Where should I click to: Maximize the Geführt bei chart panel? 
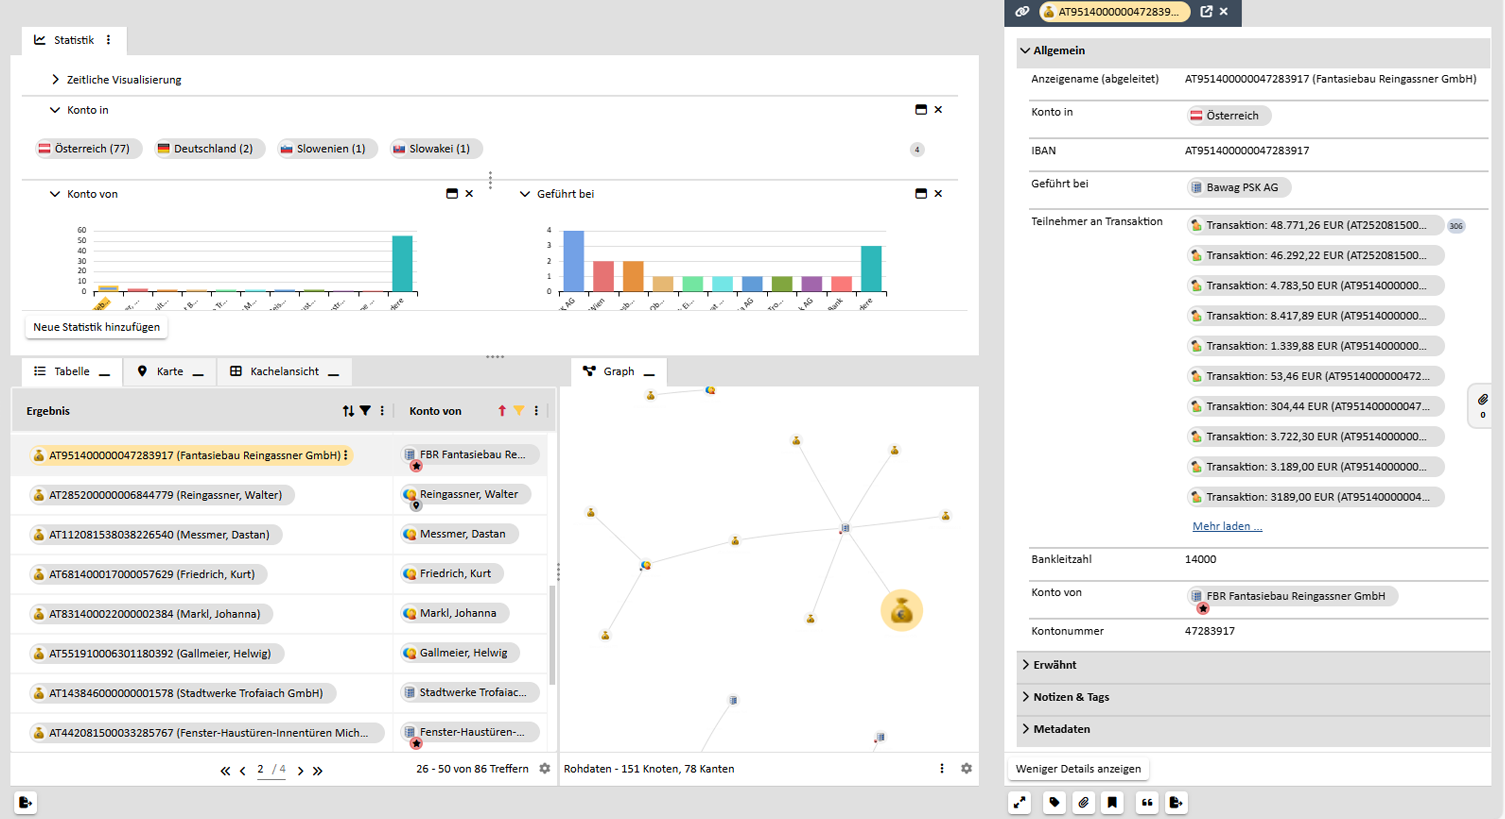[x=921, y=194]
